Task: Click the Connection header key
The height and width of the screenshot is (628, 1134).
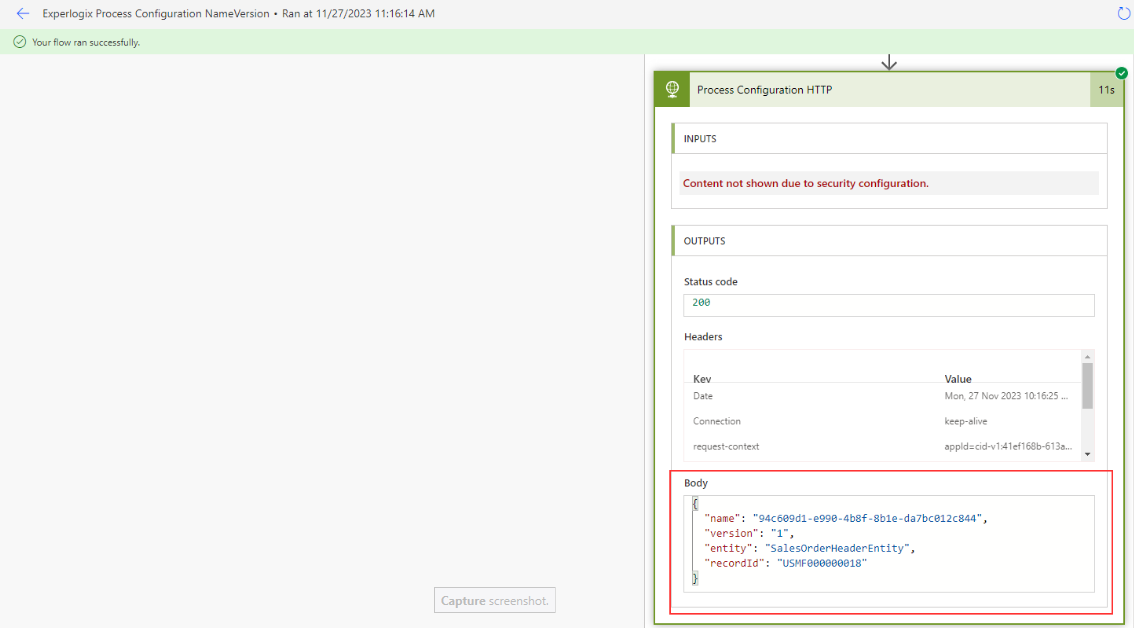Action: [x=717, y=421]
